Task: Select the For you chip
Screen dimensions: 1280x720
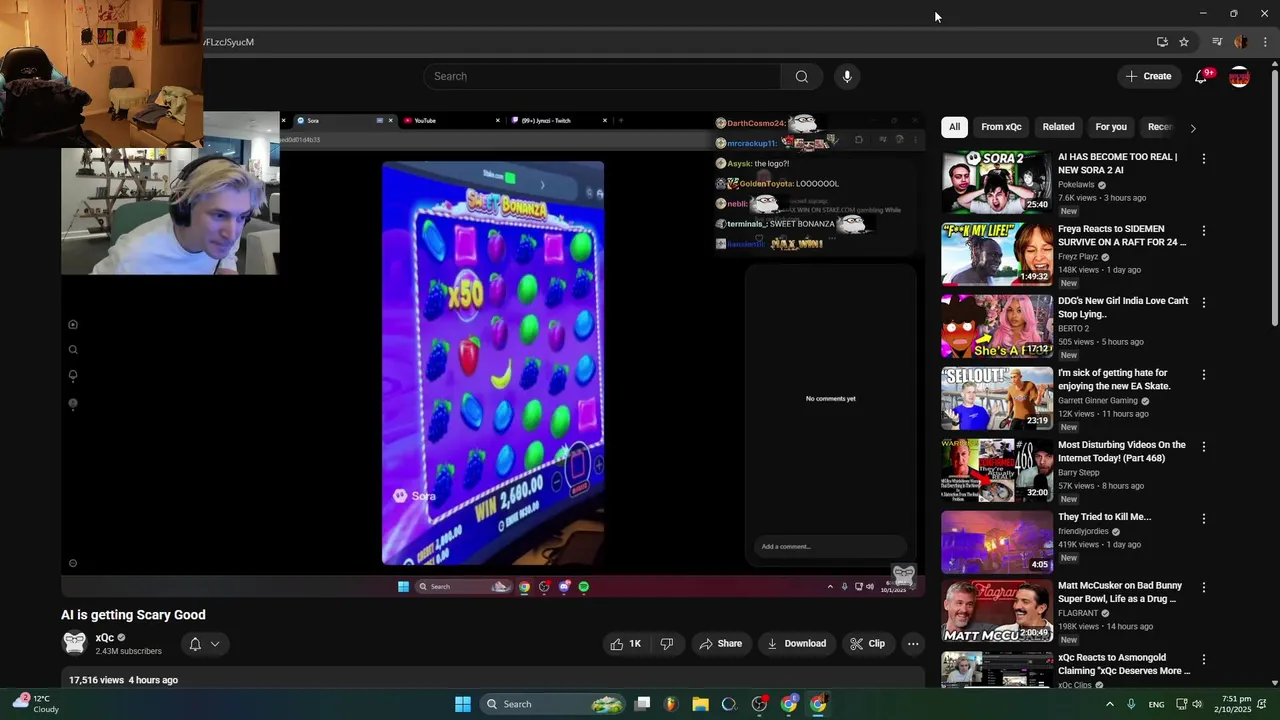Action: point(1111,127)
